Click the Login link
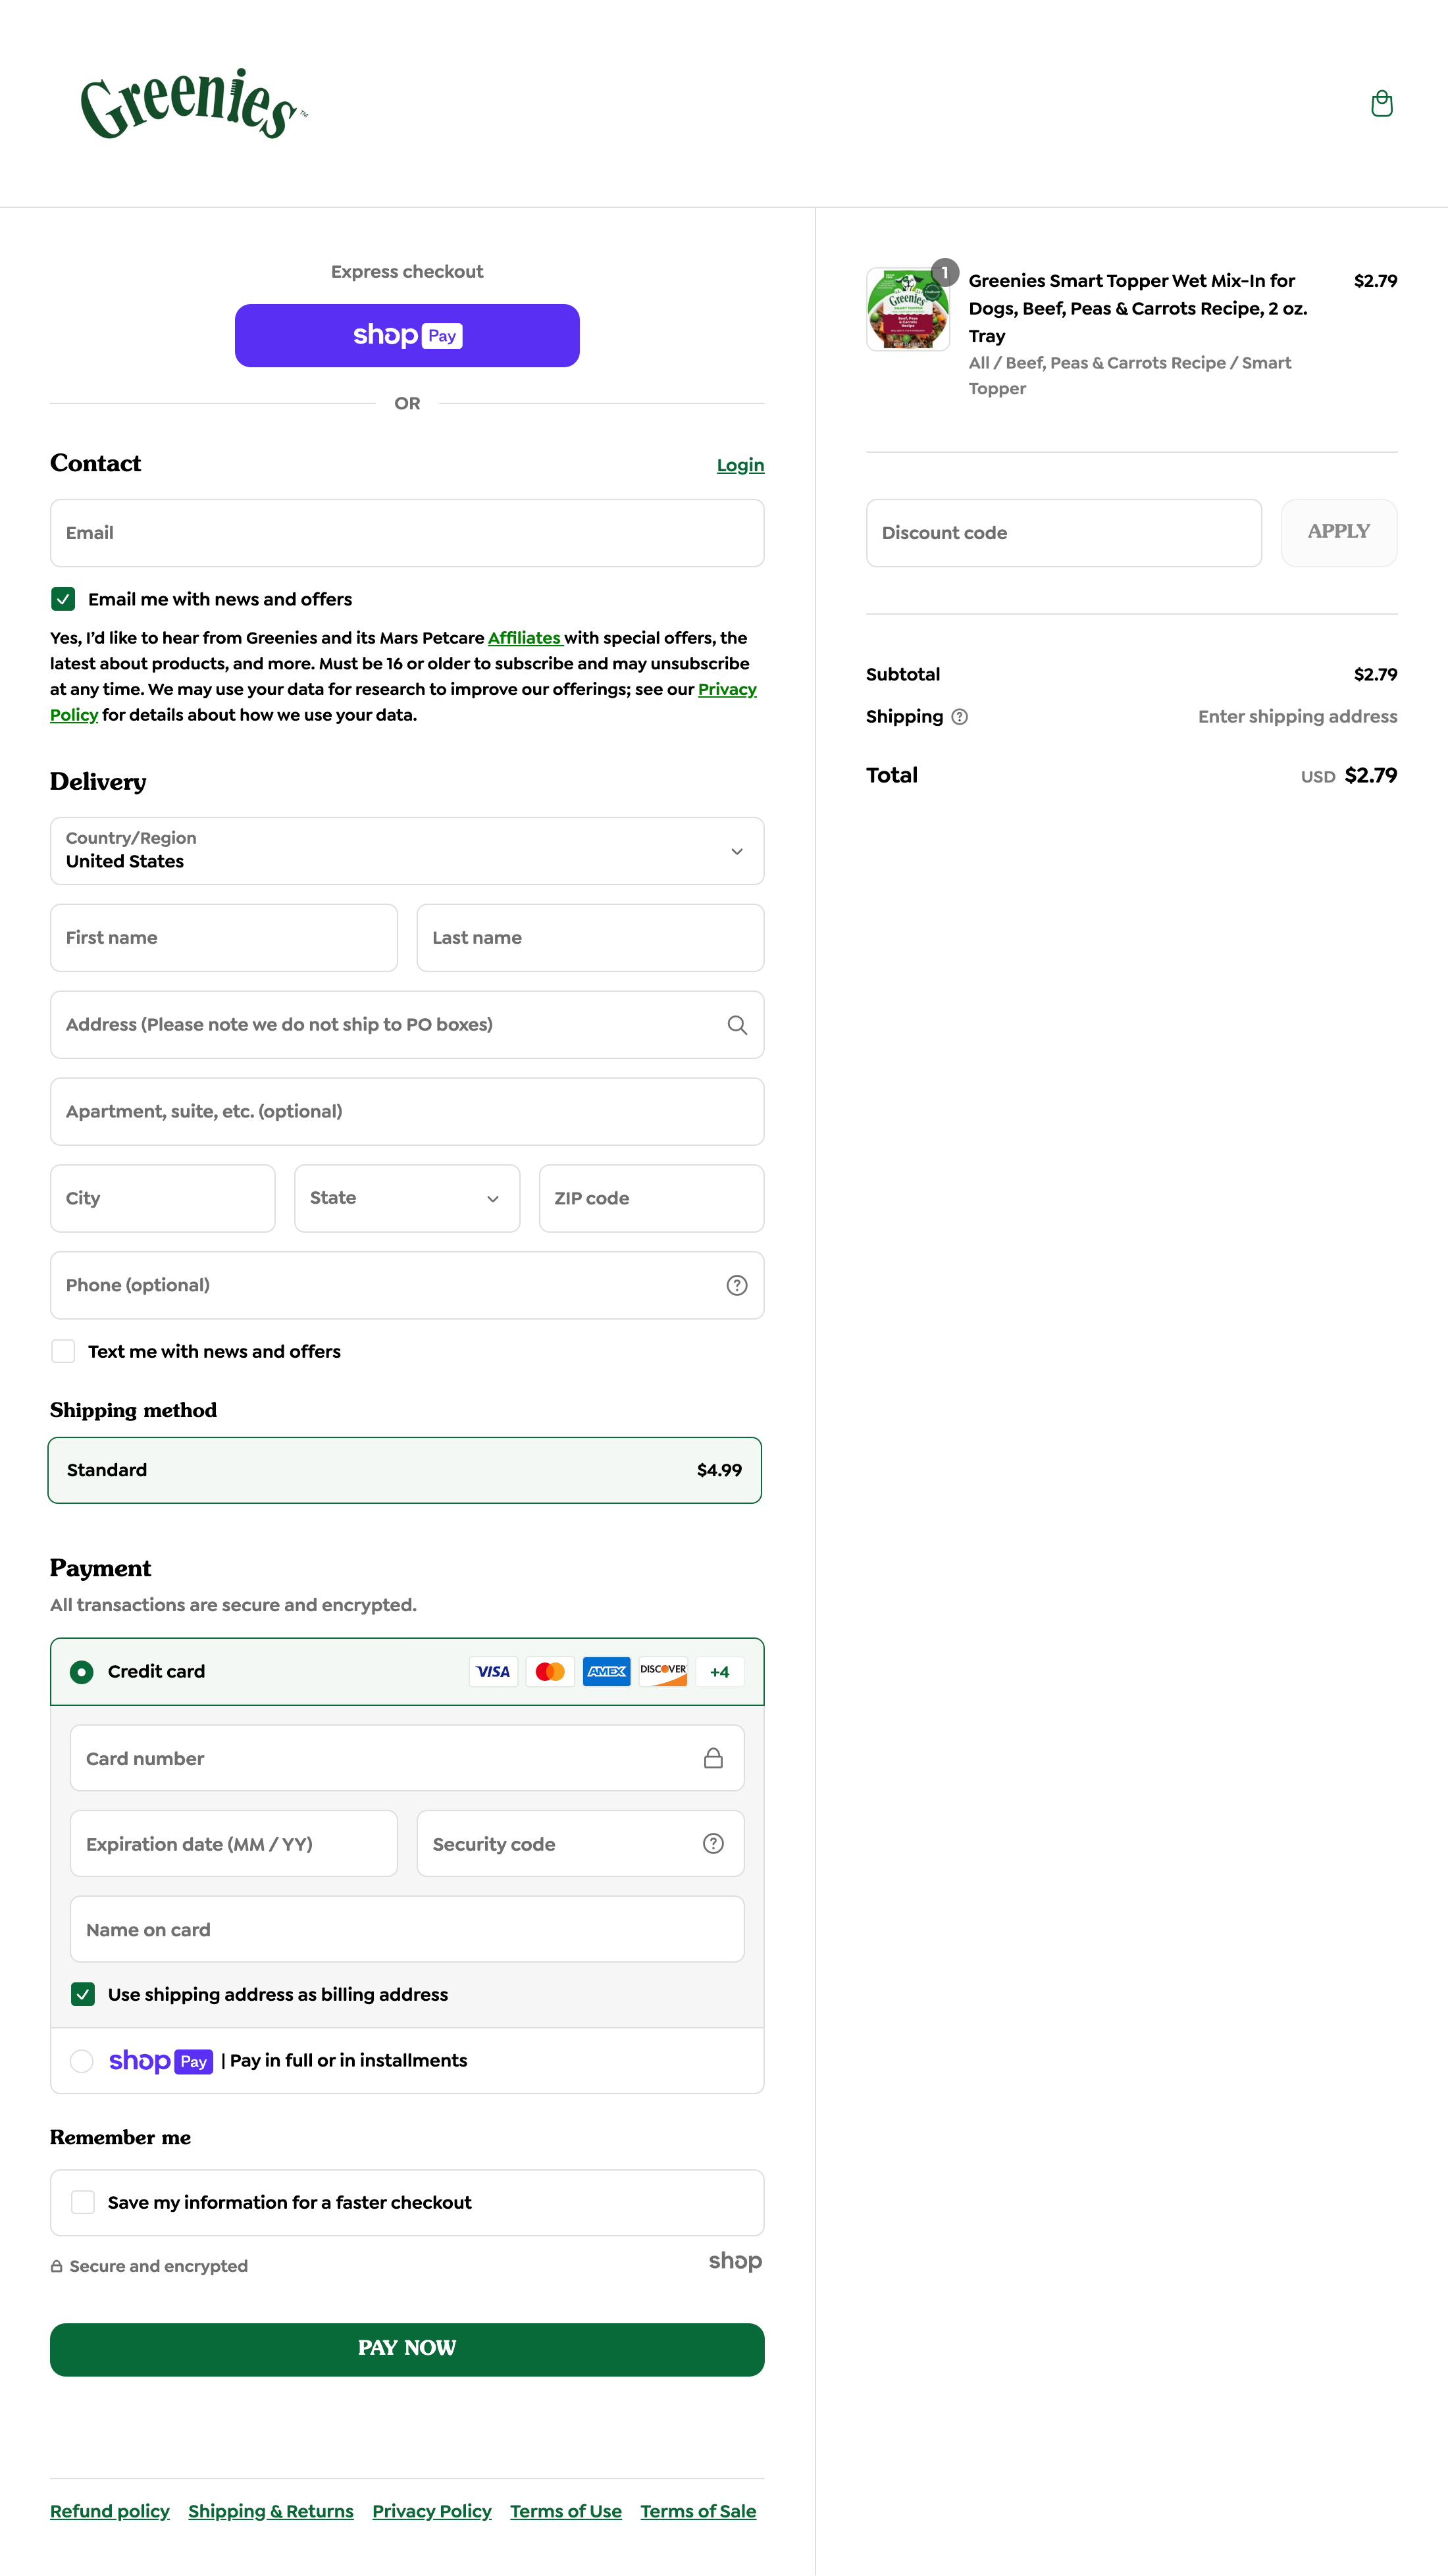Viewport: 1448px width, 2576px height. coord(739,464)
